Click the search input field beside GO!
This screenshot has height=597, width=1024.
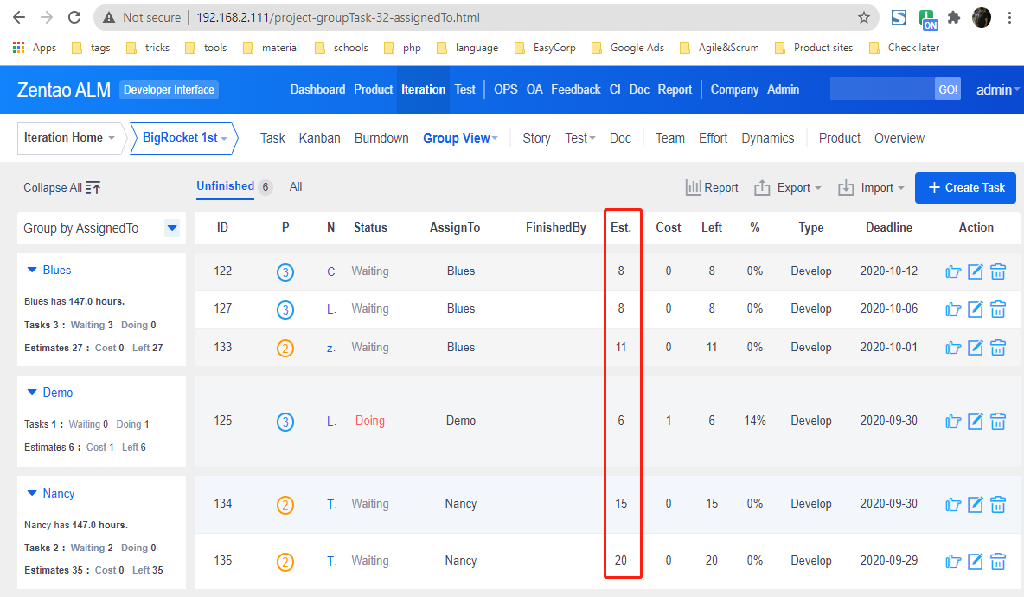(881, 89)
